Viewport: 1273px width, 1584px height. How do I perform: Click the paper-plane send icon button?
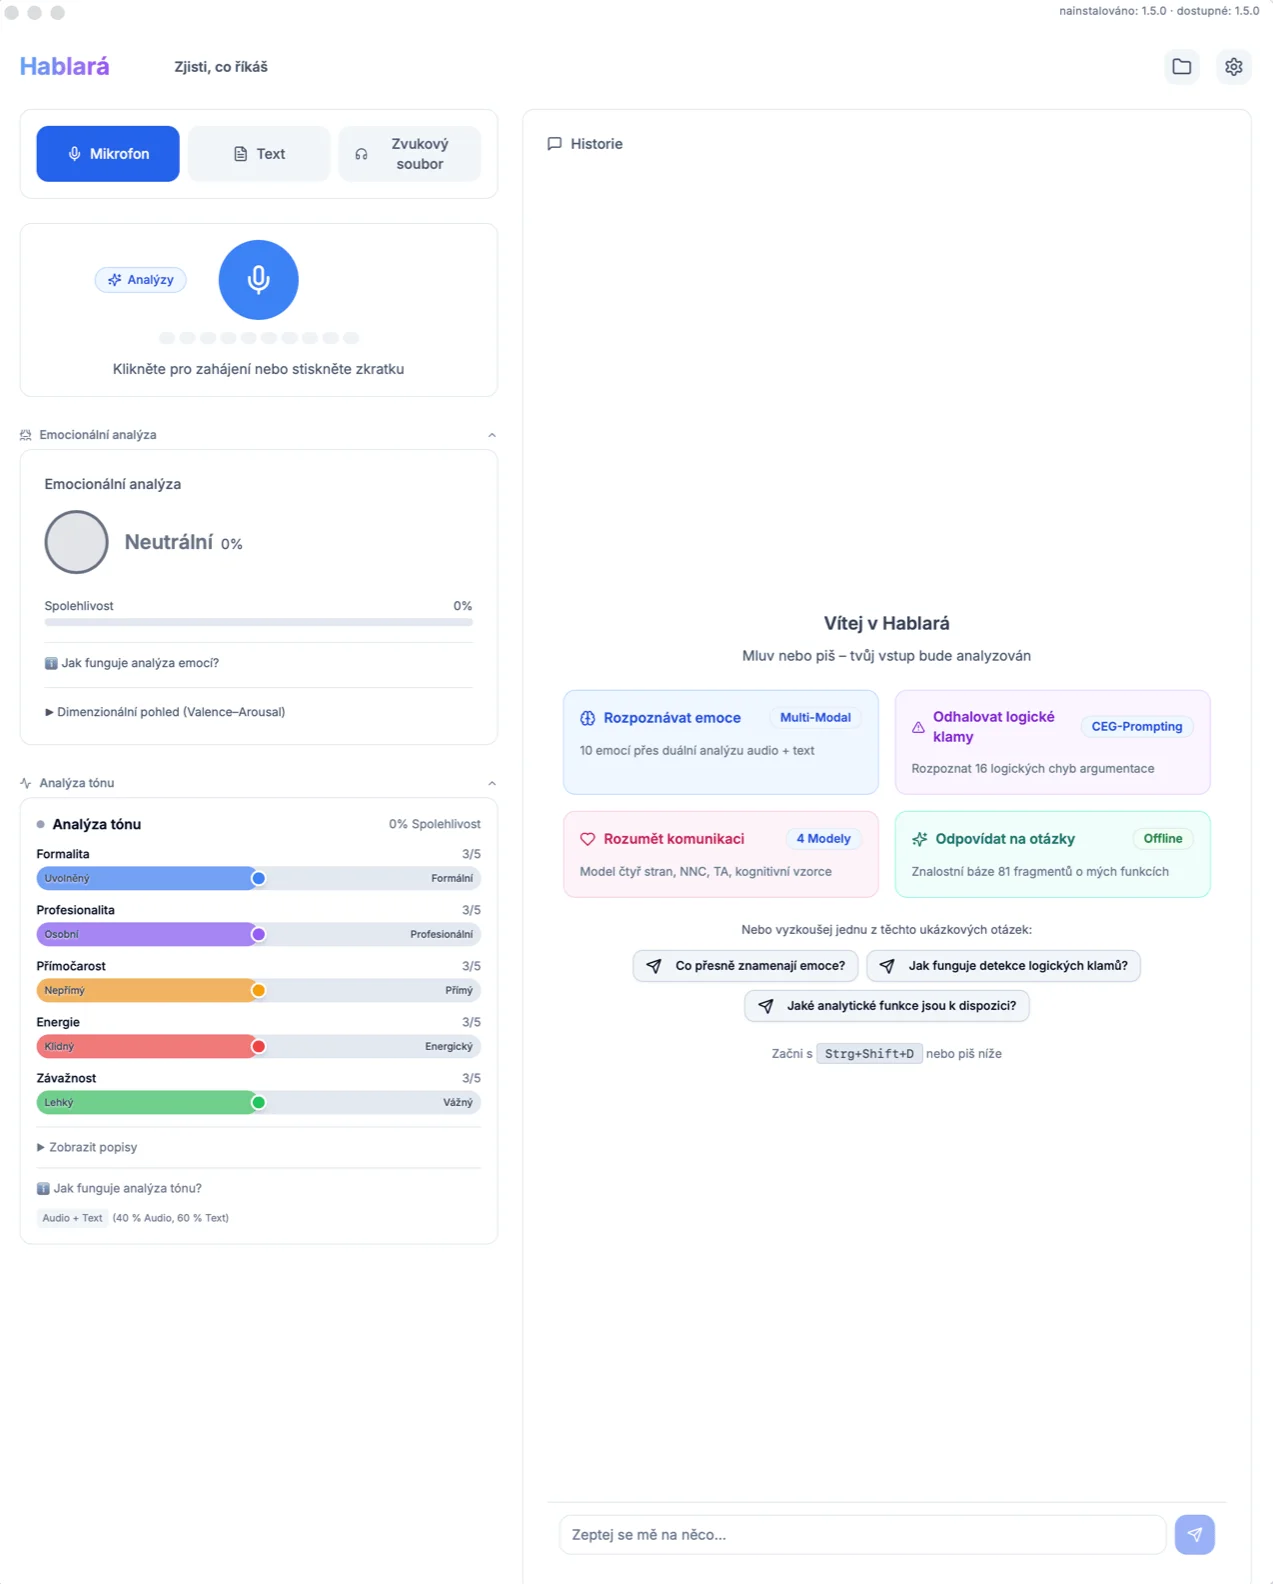click(1194, 1534)
